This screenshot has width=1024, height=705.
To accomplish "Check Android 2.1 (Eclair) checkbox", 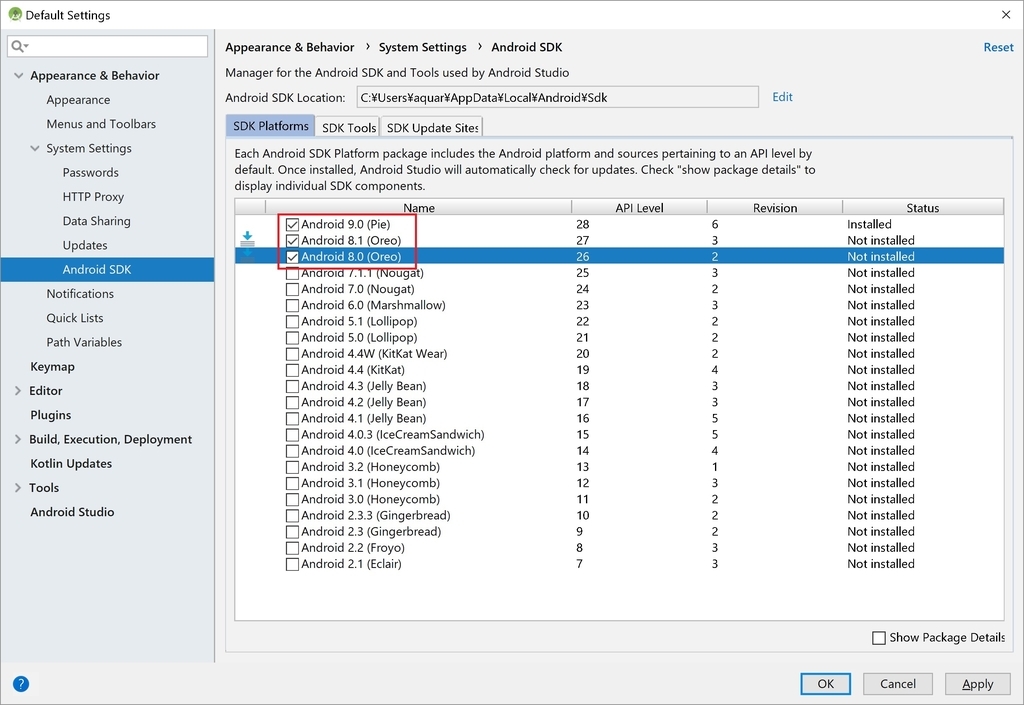I will (292, 565).
